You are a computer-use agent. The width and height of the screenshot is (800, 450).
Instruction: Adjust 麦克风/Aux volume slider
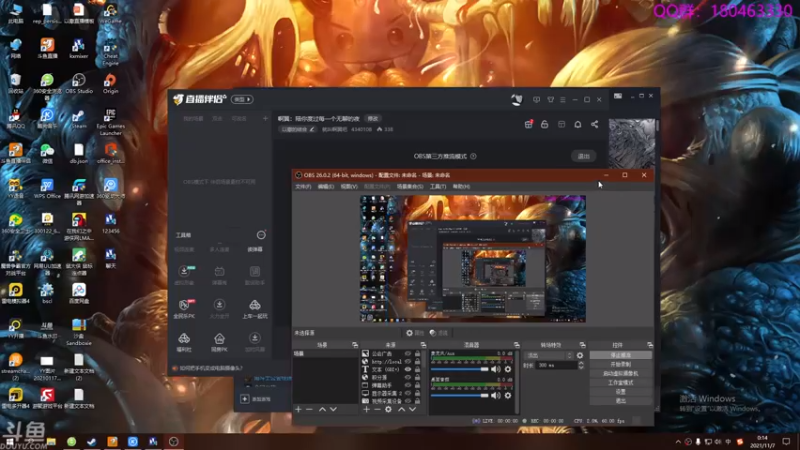click(460, 369)
